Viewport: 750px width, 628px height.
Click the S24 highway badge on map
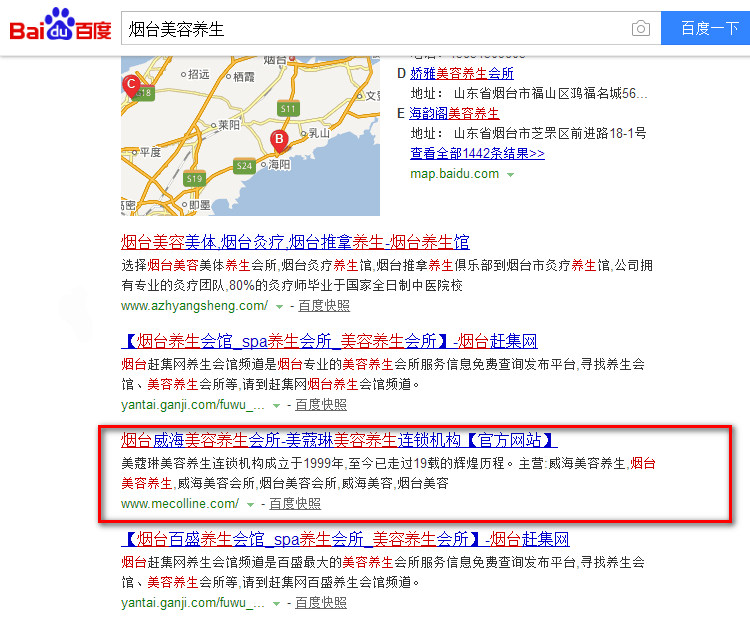[244, 166]
